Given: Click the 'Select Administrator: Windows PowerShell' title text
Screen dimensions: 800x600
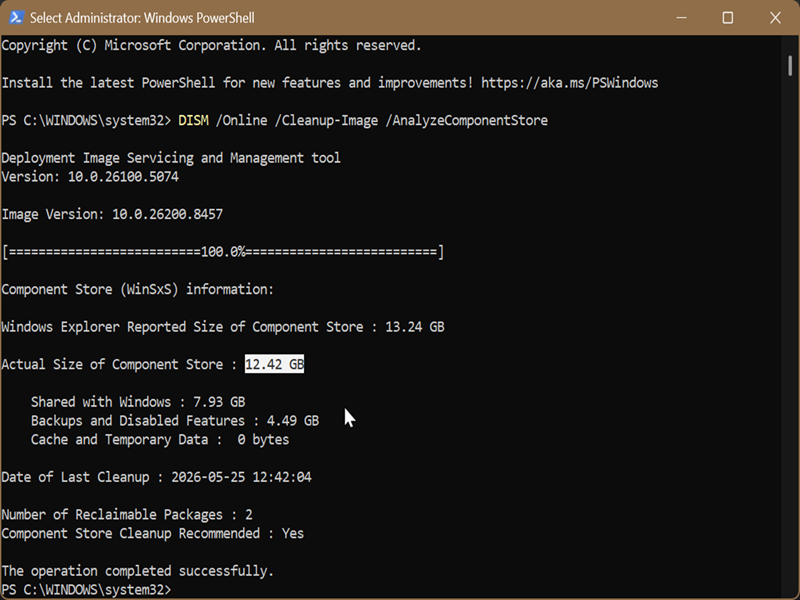Looking at the screenshot, I should 142,18.
